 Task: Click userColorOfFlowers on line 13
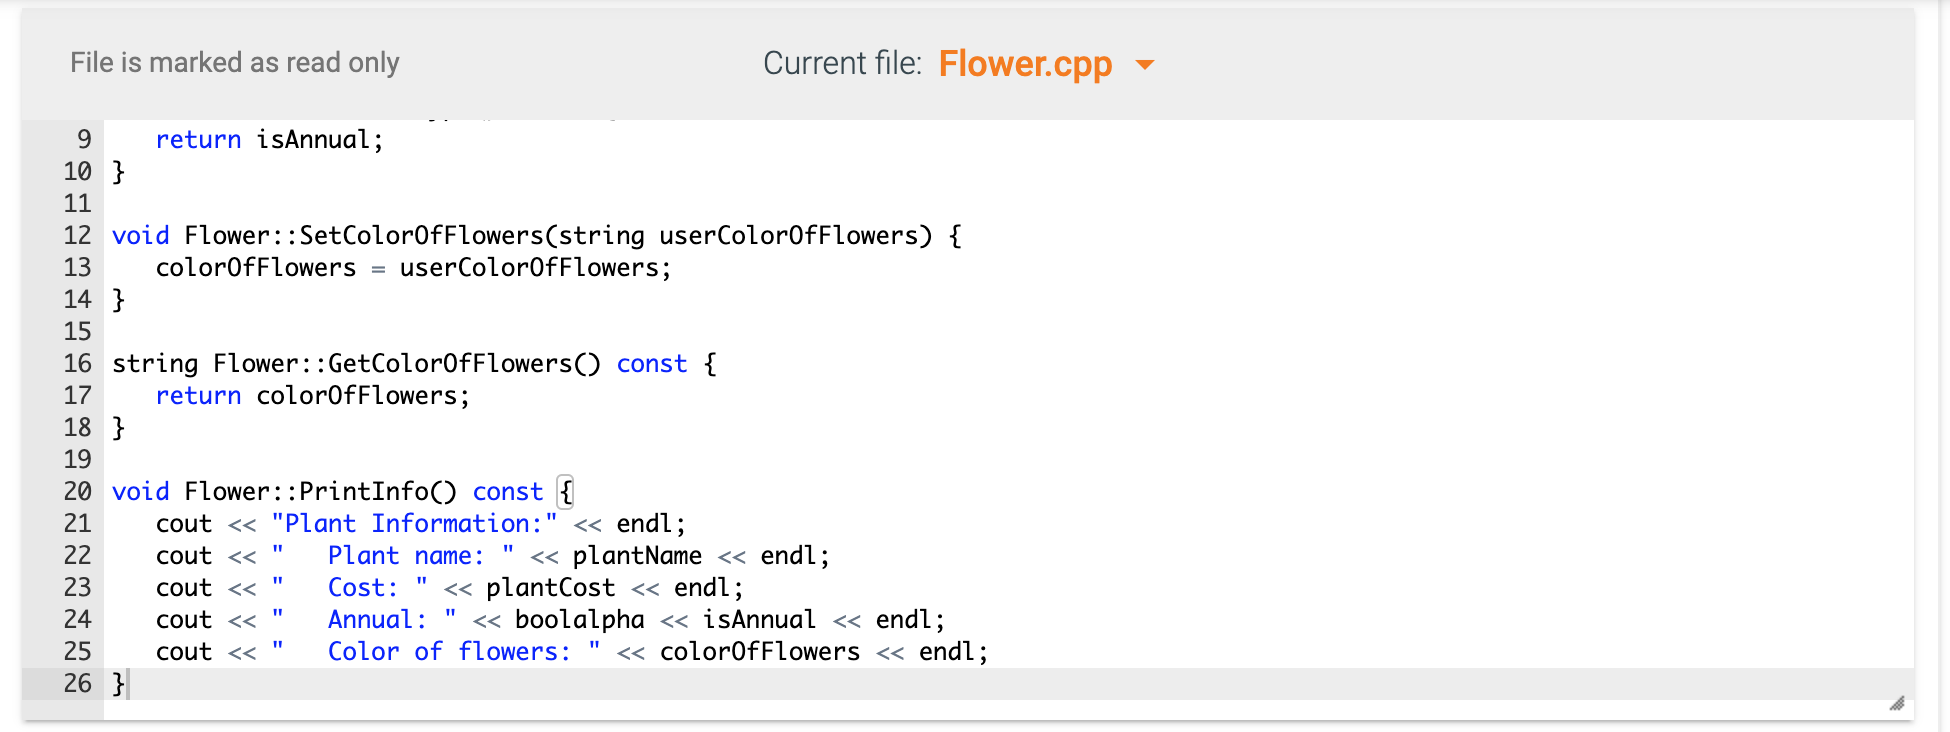click(529, 268)
